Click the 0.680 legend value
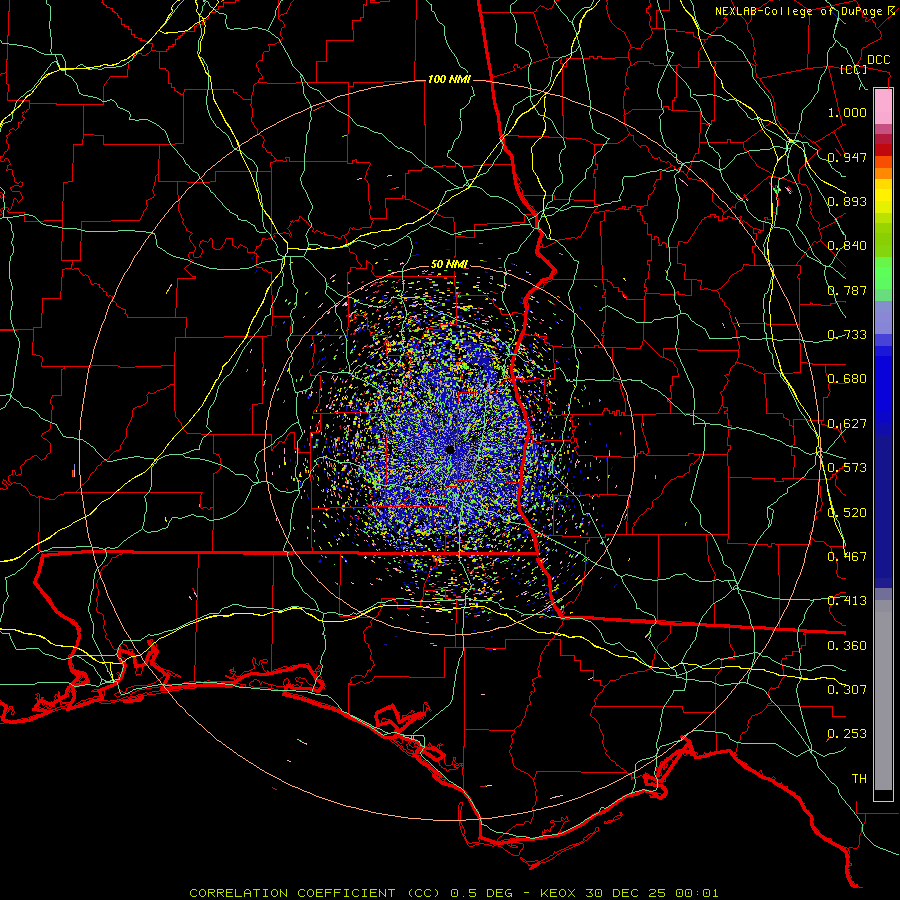 click(847, 379)
